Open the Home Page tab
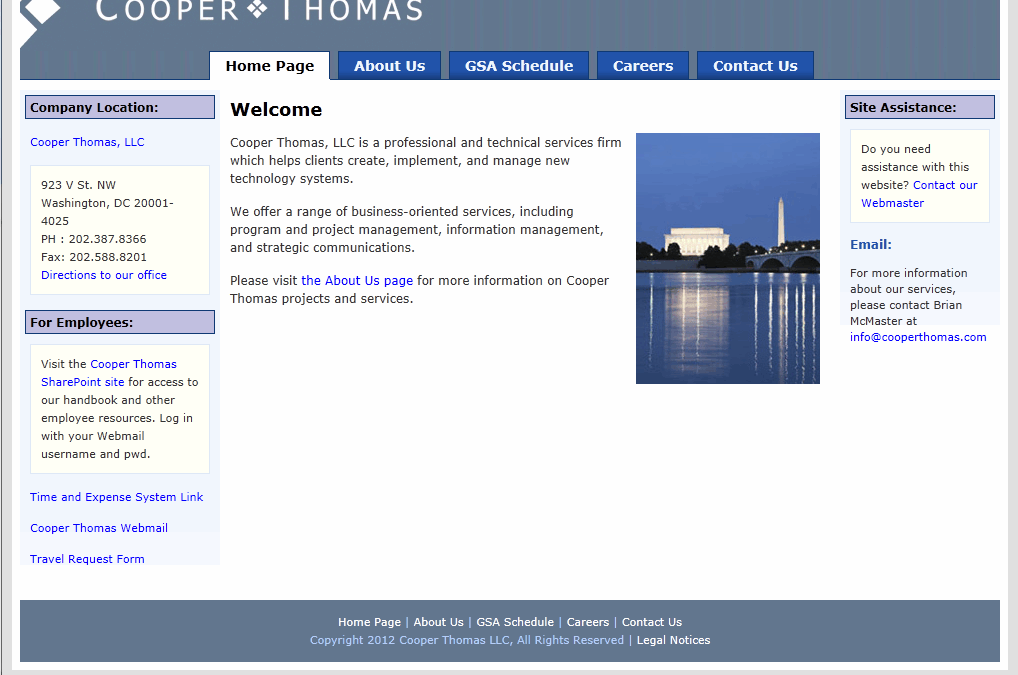This screenshot has width=1018, height=675. point(269,66)
